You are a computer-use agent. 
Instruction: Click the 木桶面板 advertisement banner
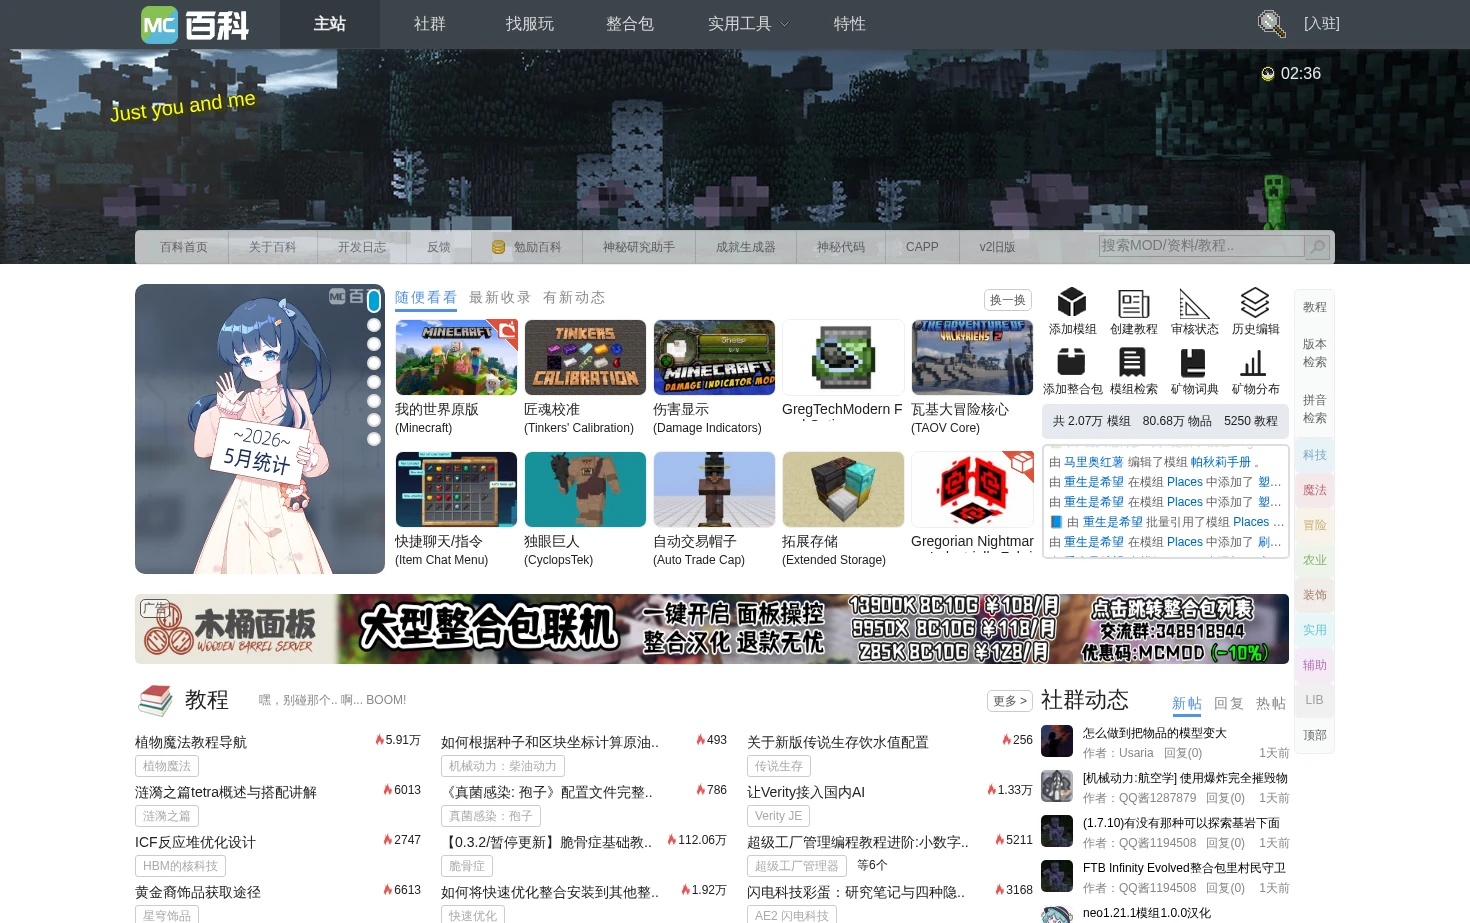(x=712, y=629)
